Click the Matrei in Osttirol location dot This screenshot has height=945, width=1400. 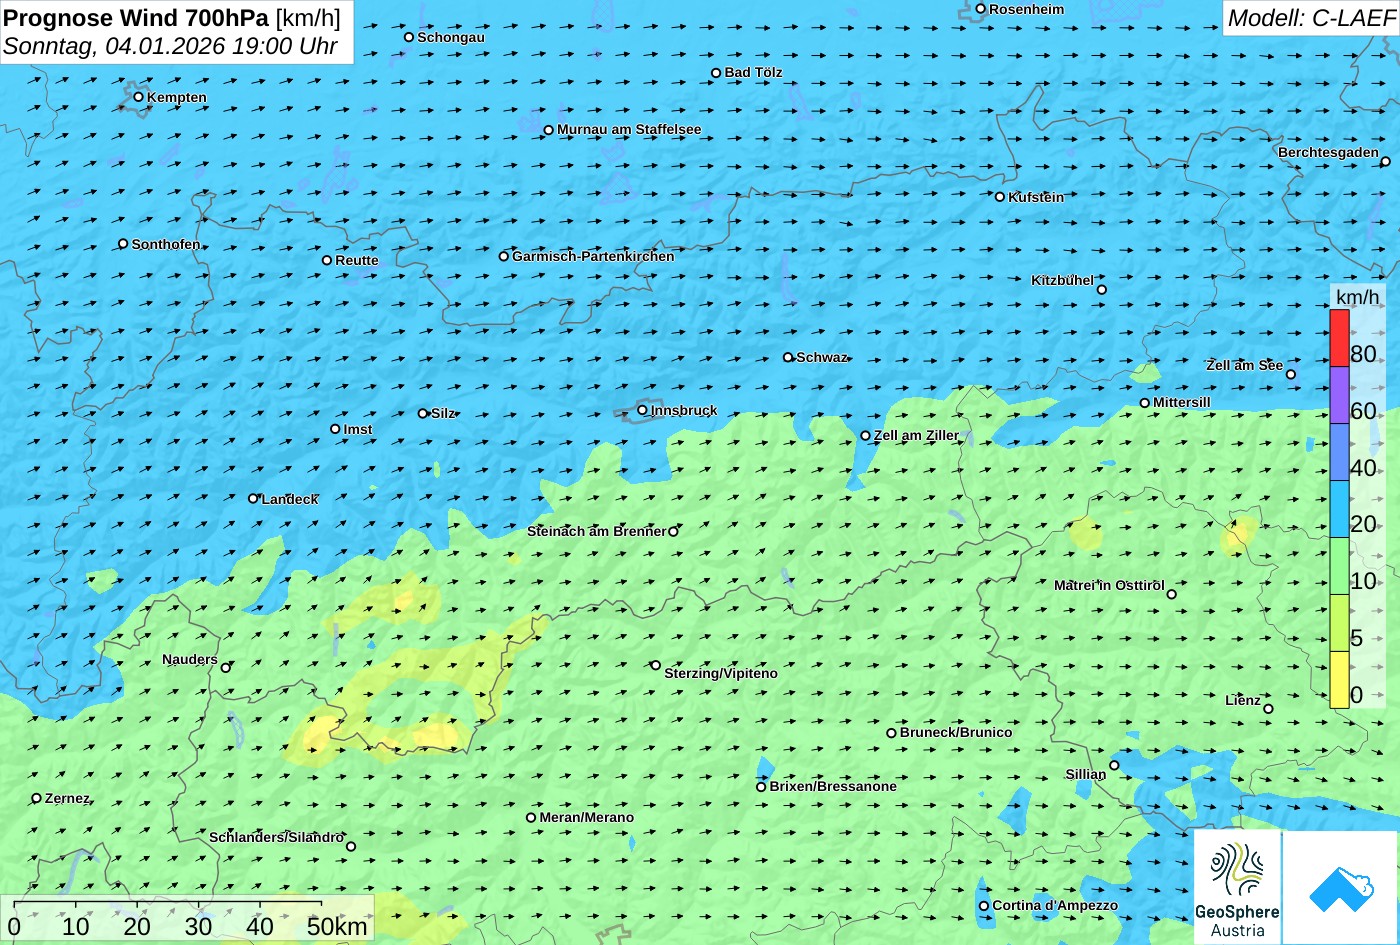tap(1172, 594)
